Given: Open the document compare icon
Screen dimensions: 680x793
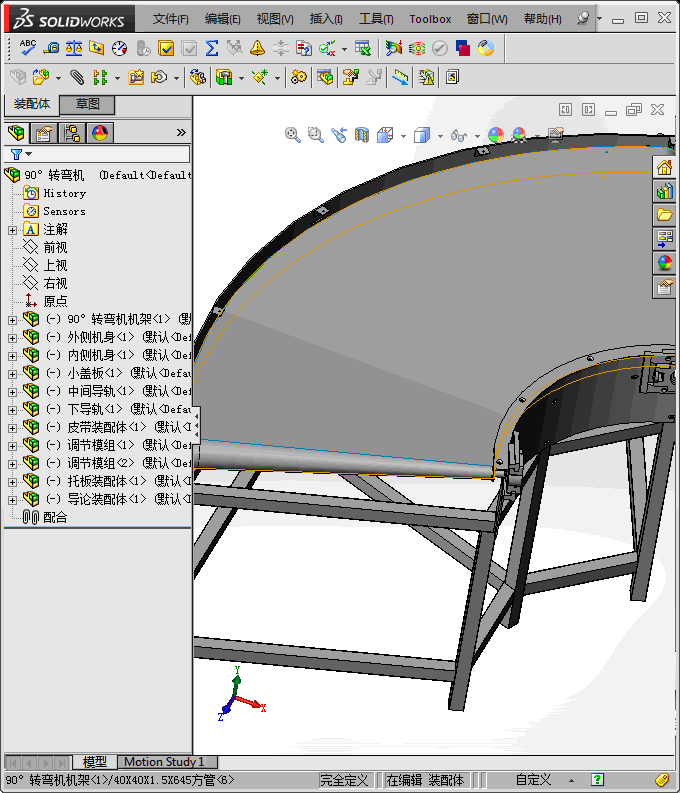Looking at the screenshot, I should pos(303,48).
